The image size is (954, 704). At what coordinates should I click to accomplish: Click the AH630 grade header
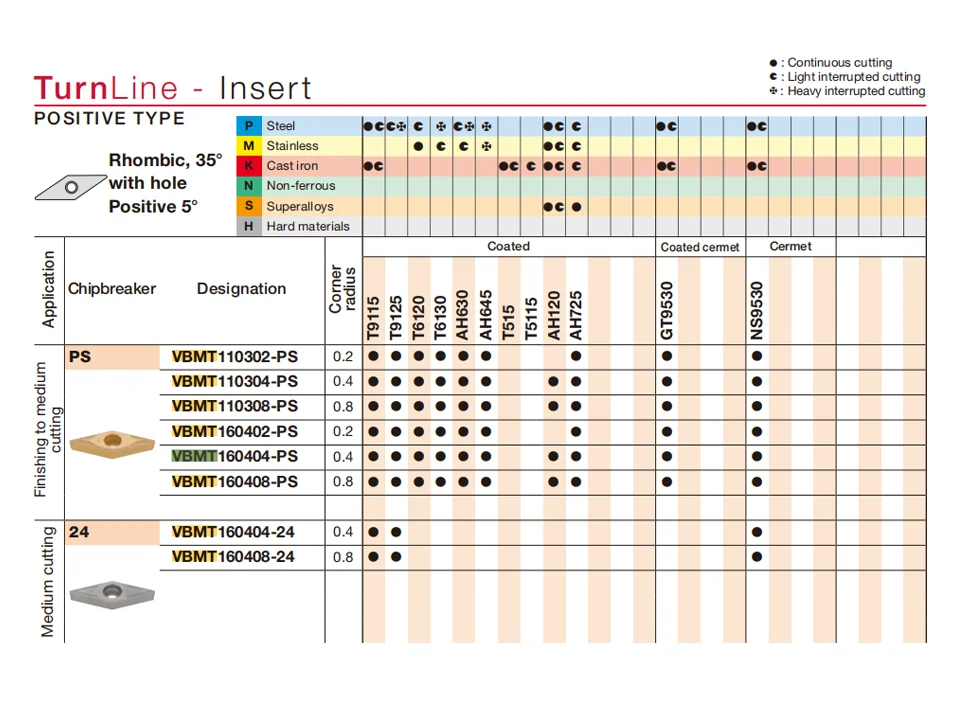click(463, 315)
